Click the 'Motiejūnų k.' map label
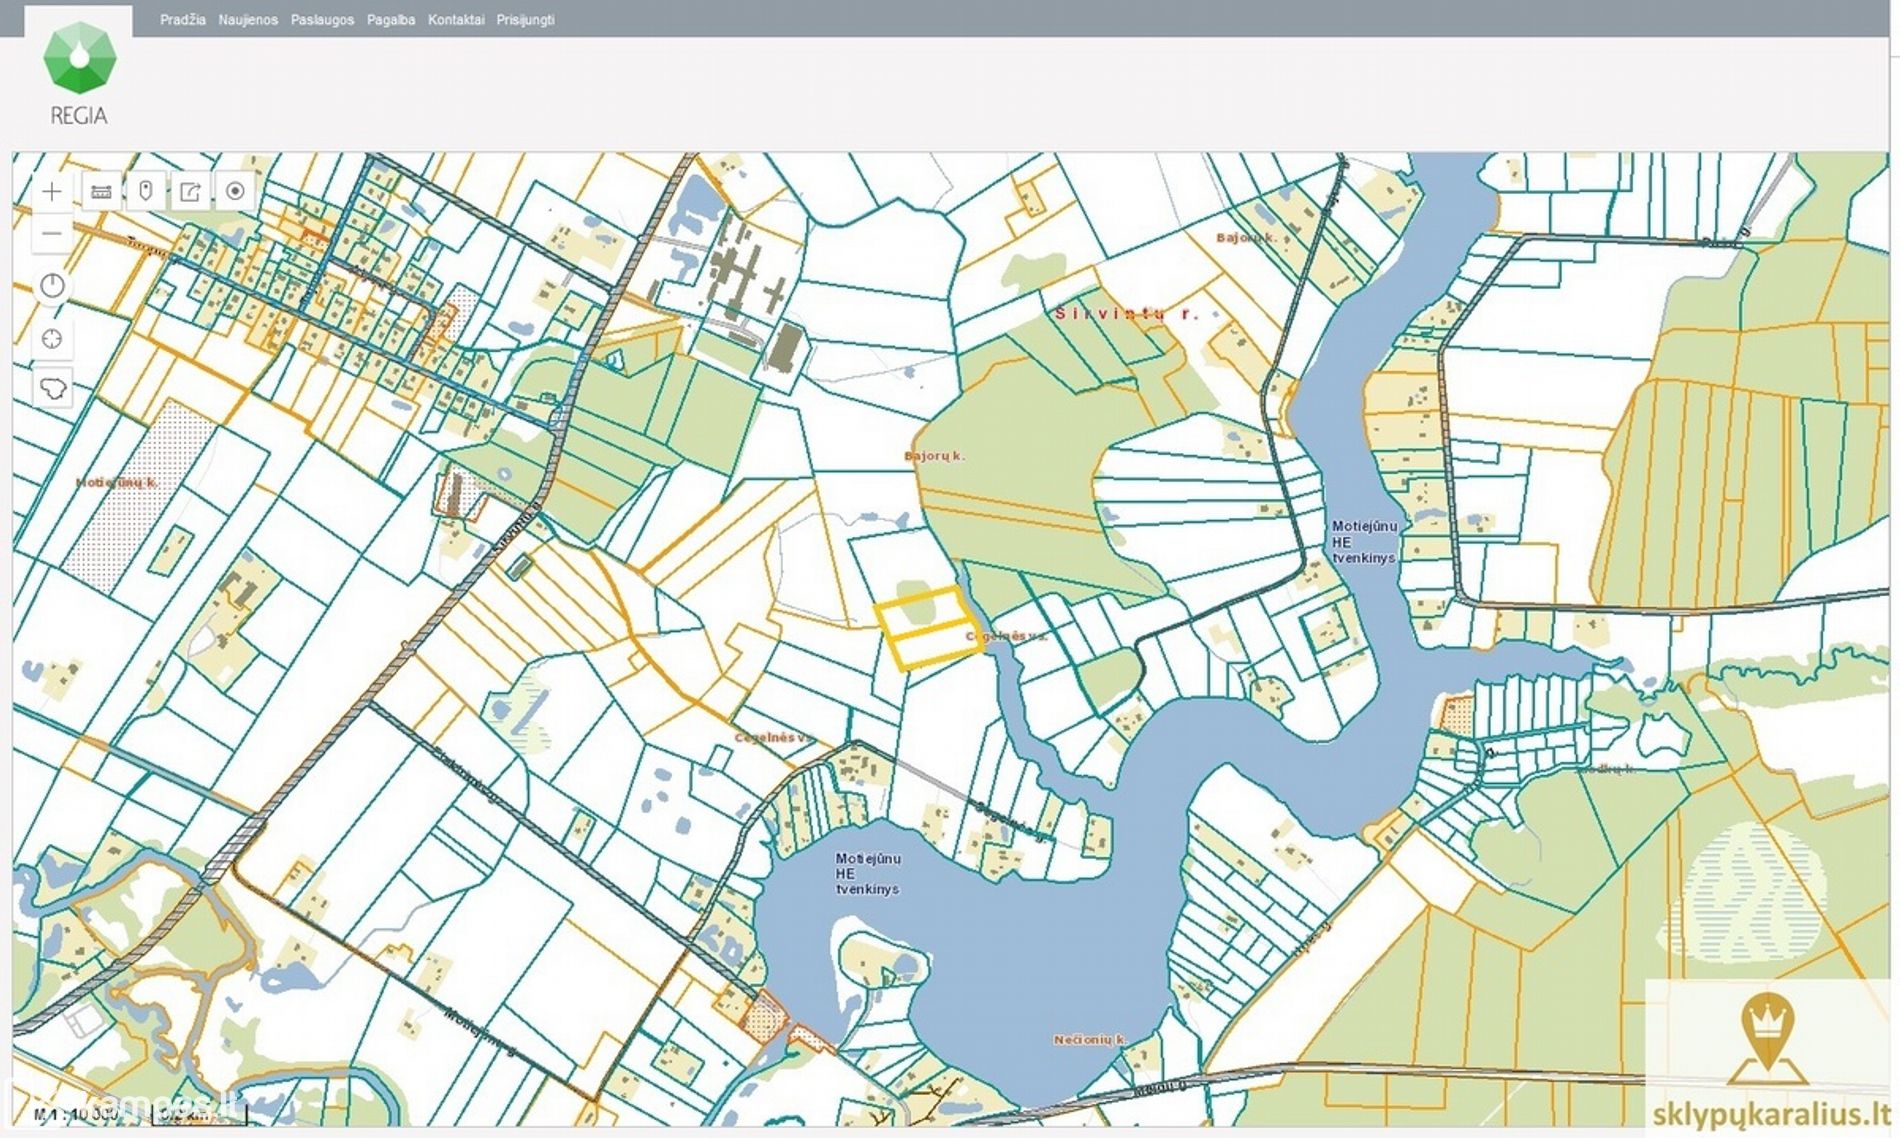Screen dimensions: 1900x1138 [x=118, y=482]
